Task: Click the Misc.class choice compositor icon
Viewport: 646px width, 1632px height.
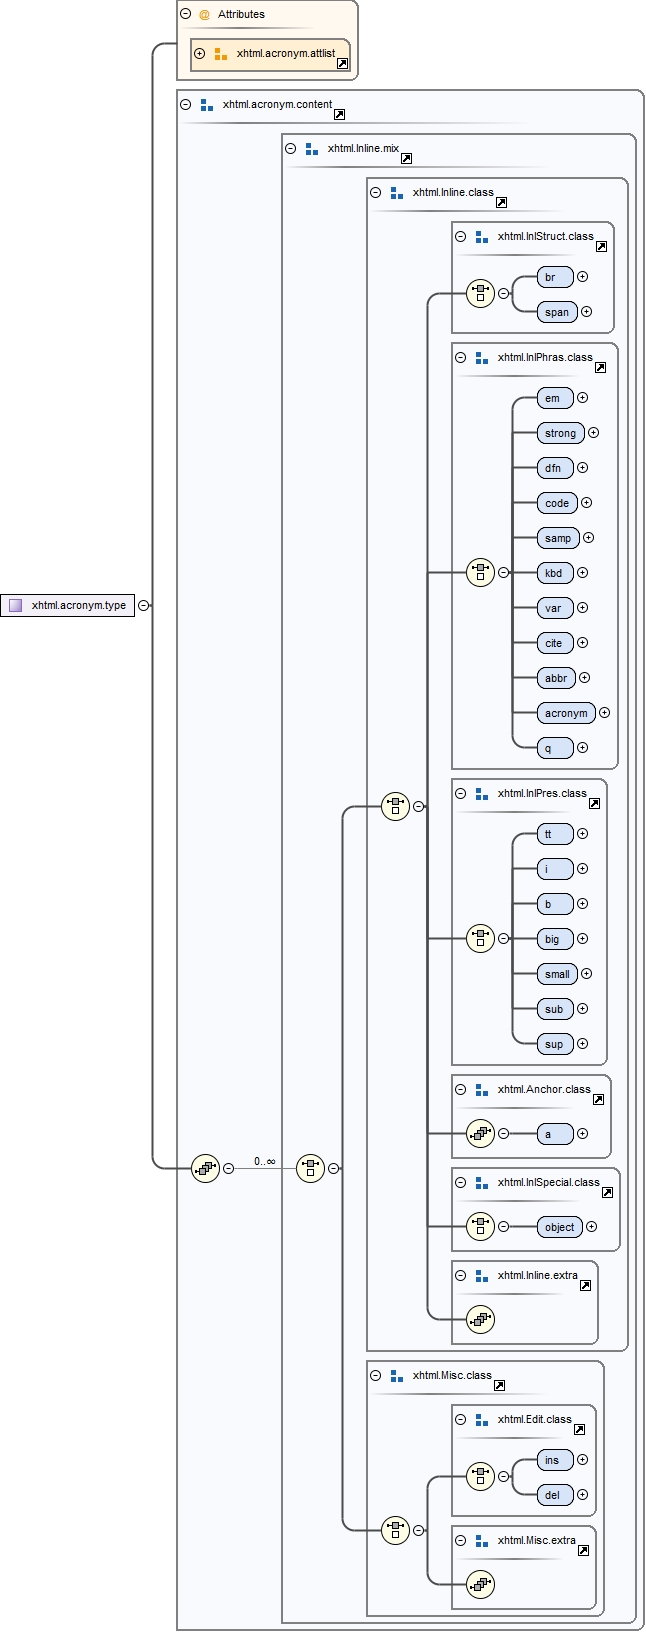Action: pos(396,1530)
